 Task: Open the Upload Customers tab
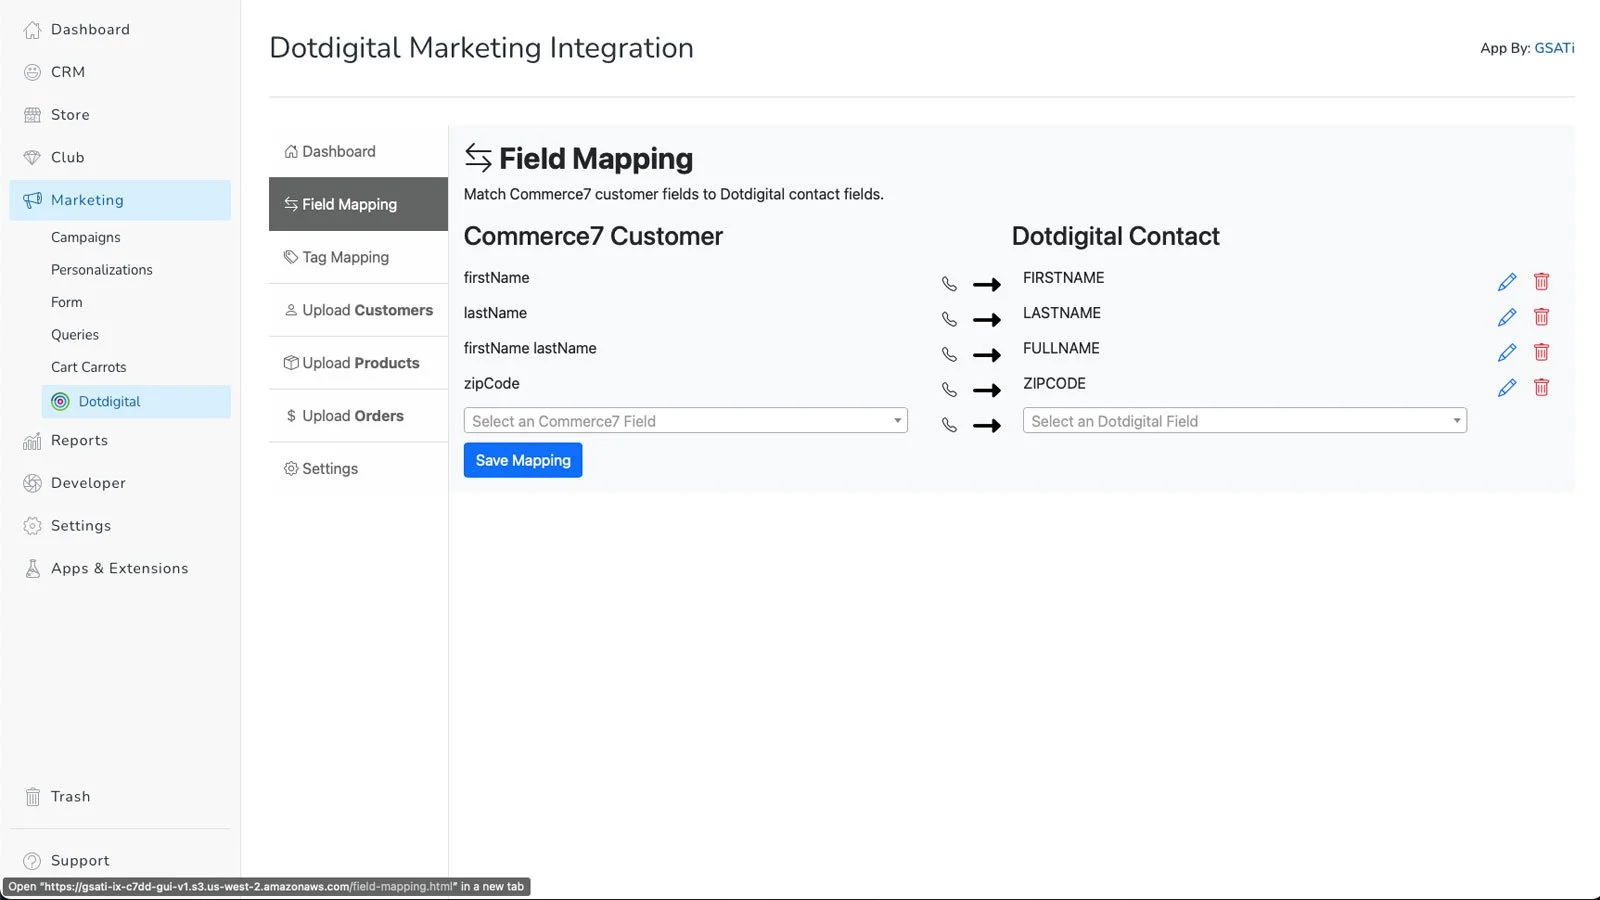pos(358,310)
